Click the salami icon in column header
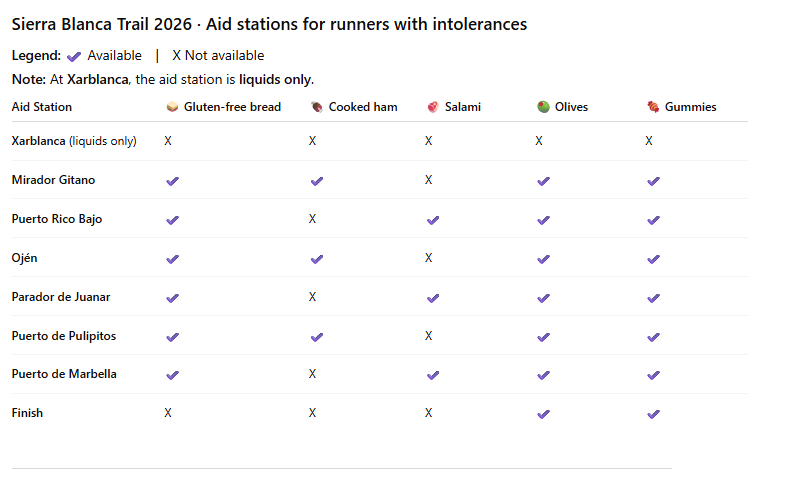The height and width of the screenshot is (488, 788). [432, 107]
